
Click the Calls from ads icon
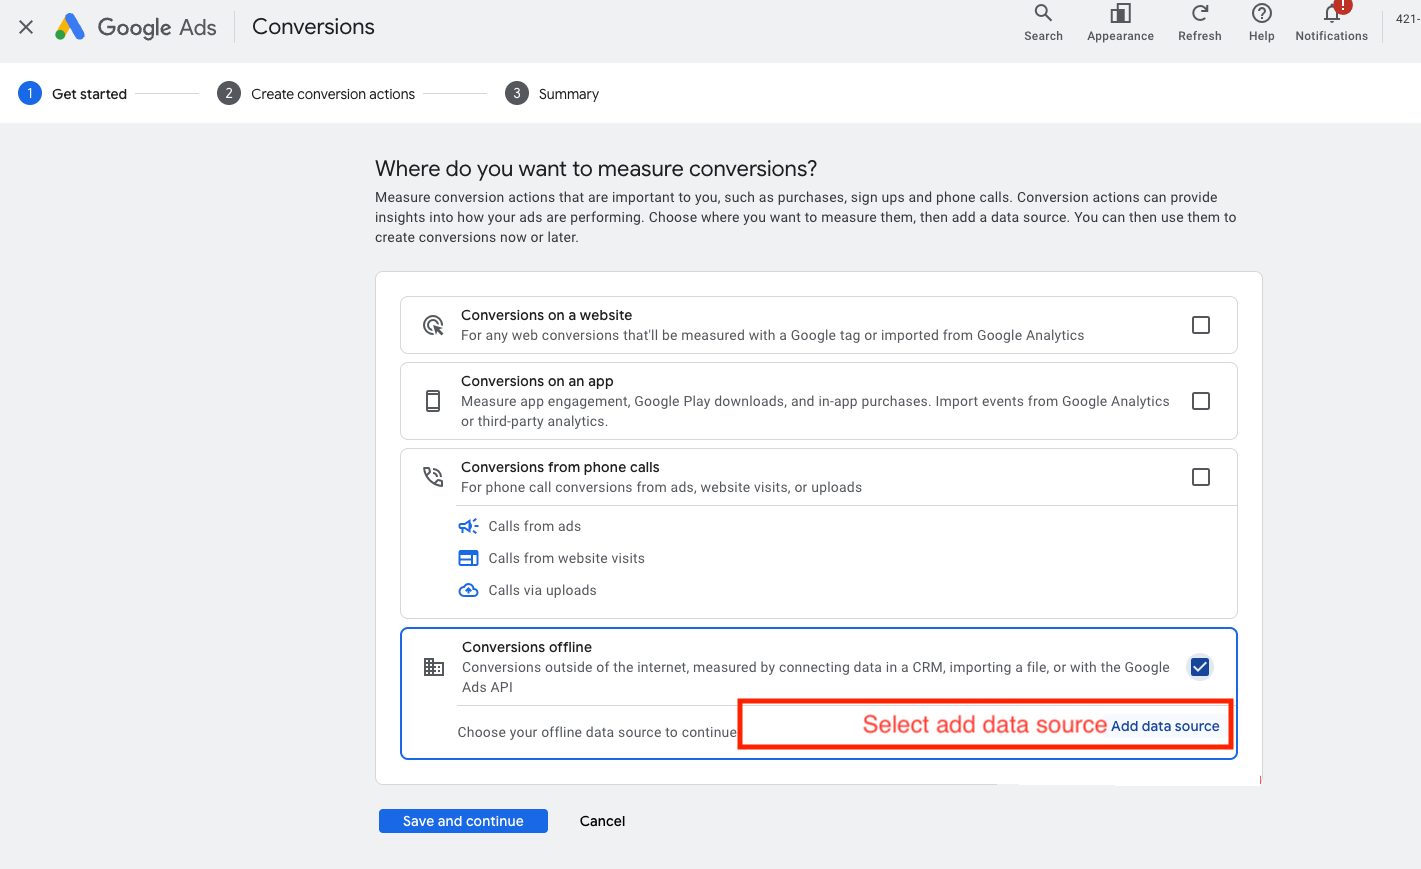click(x=468, y=526)
